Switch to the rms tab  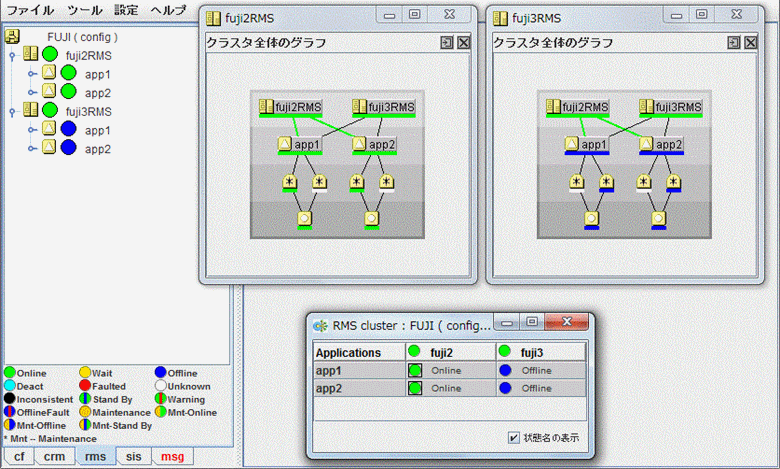96,457
